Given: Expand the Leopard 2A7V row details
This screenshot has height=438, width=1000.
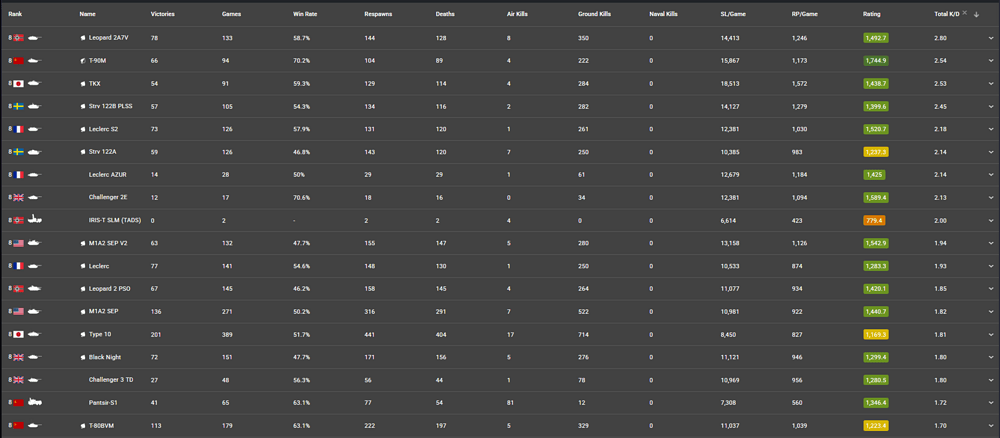Looking at the screenshot, I should click(991, 38).
